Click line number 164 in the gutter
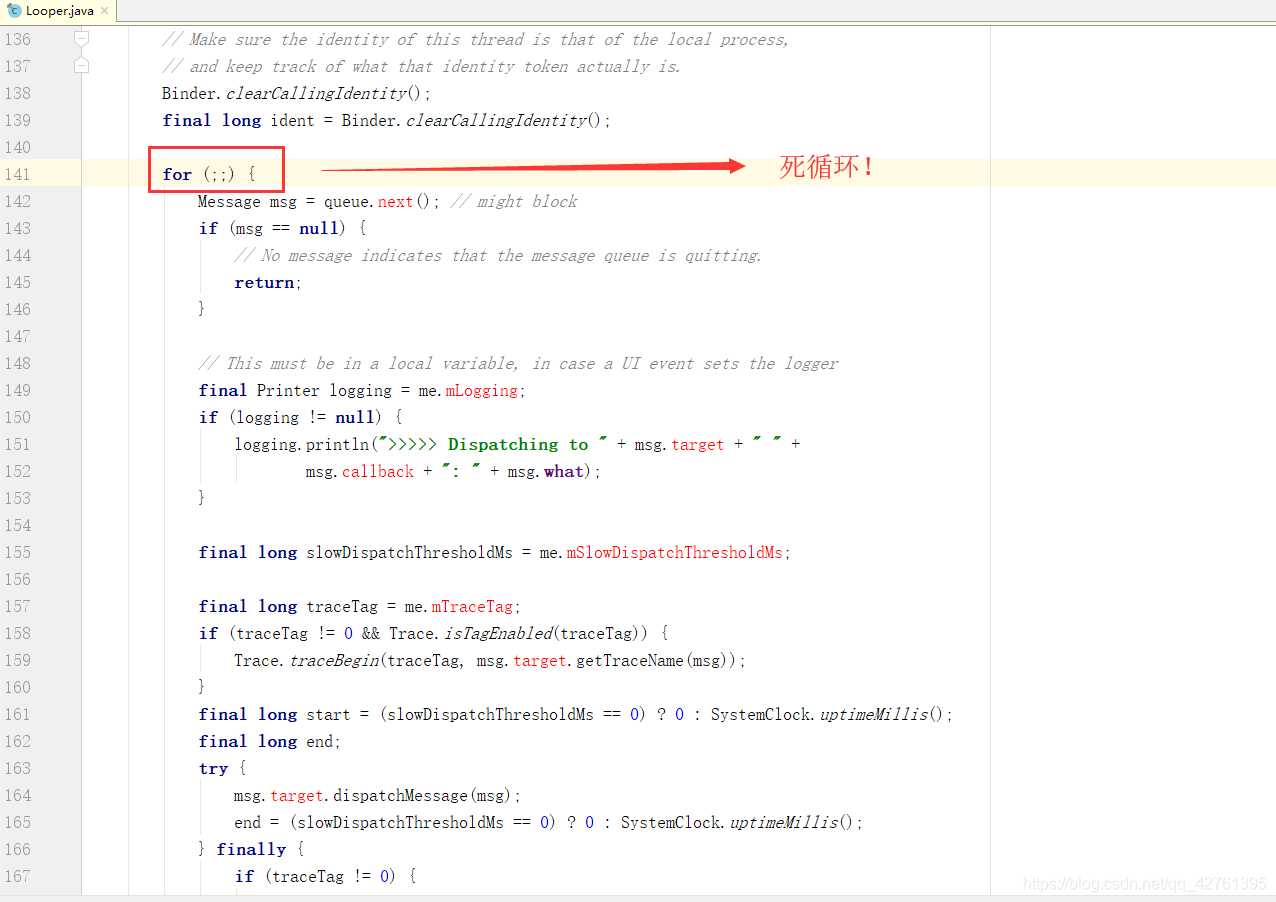Viewport: 1276px width, 902px height. coord(18,795)
